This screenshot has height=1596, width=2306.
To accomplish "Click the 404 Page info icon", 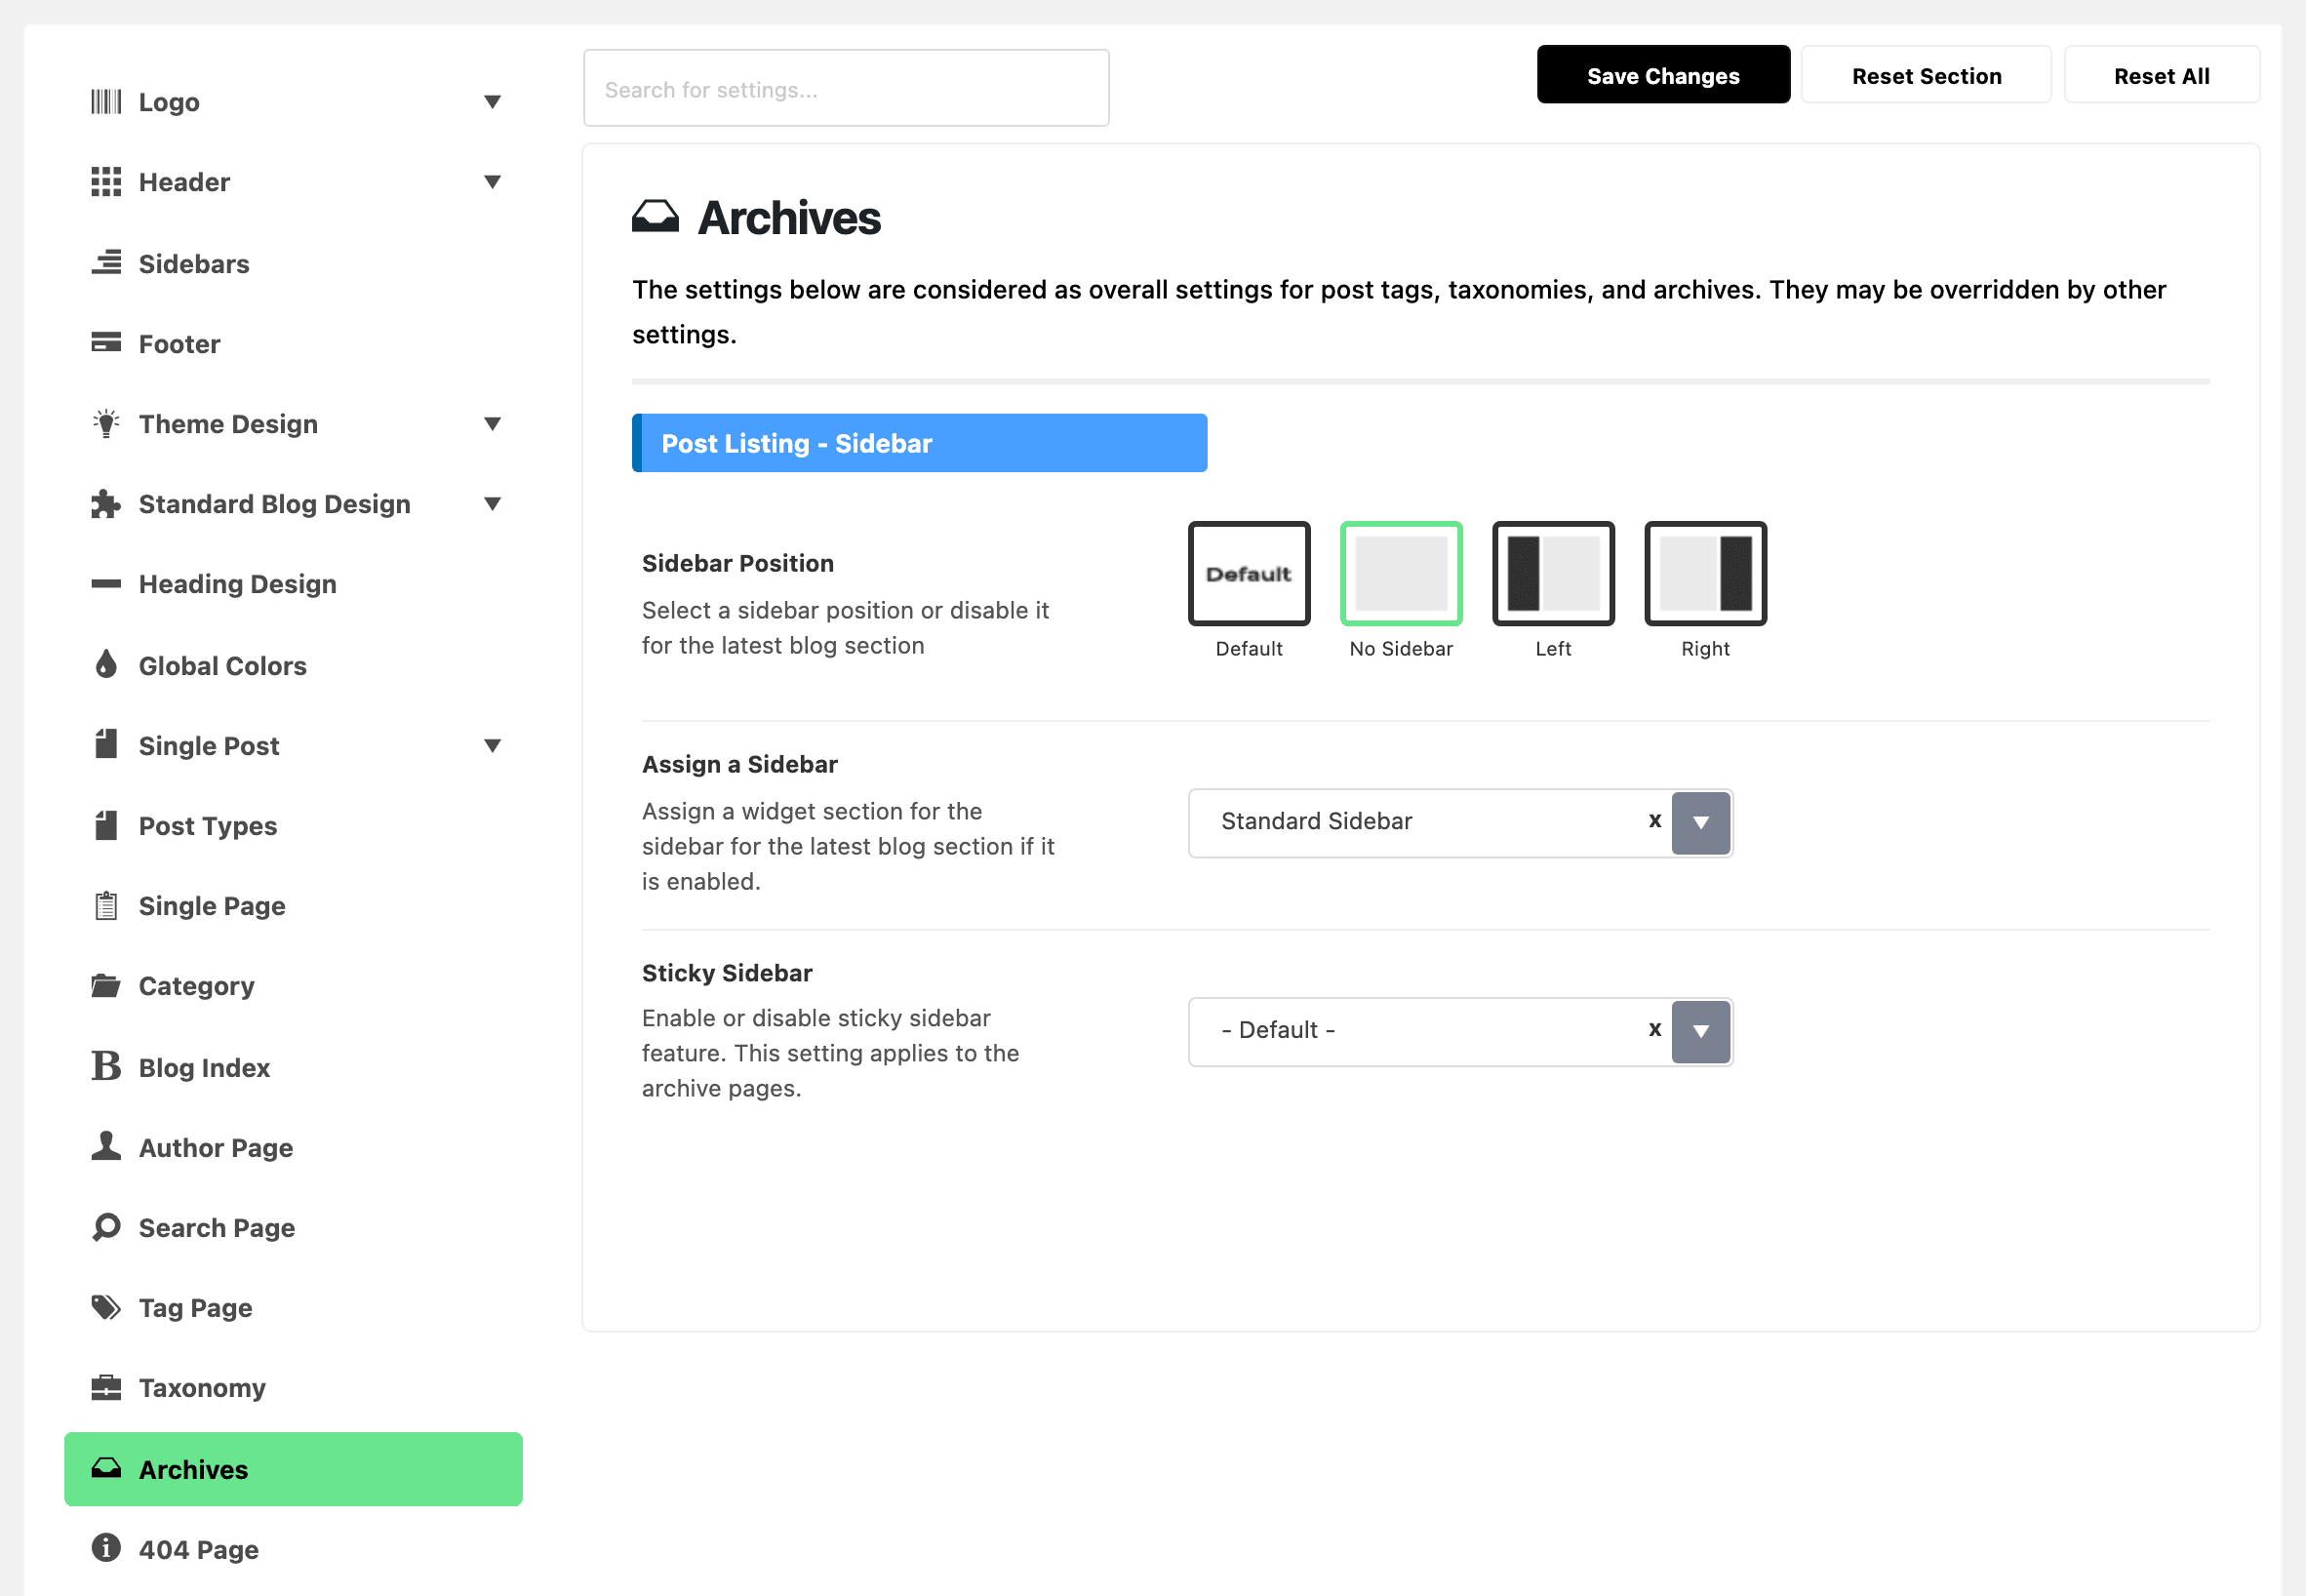I will coord(106,1548).
